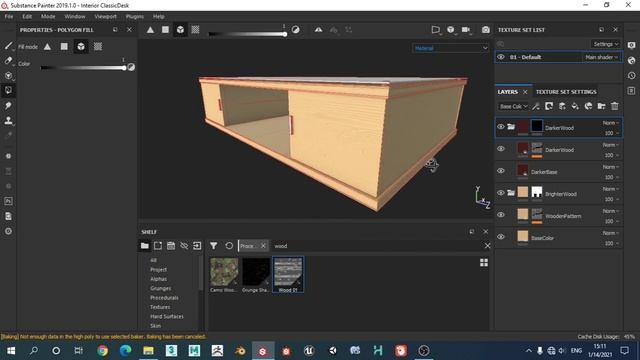Toggle visibility of 01 - Default texture set
This screenshot has width=640, height=360.
pyautogui.click(x=501, y=57)
